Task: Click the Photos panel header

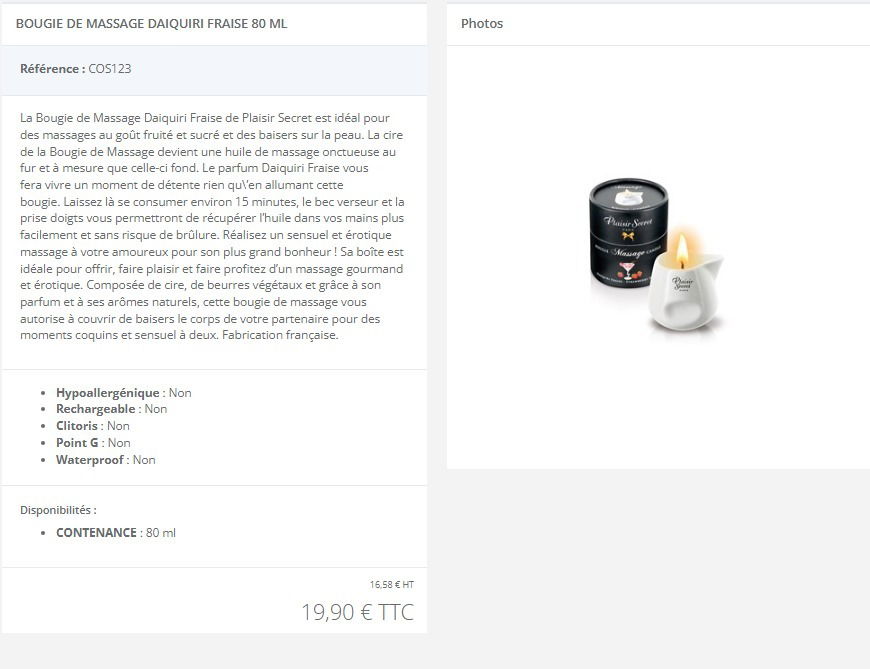Action: tap(482, 24)
